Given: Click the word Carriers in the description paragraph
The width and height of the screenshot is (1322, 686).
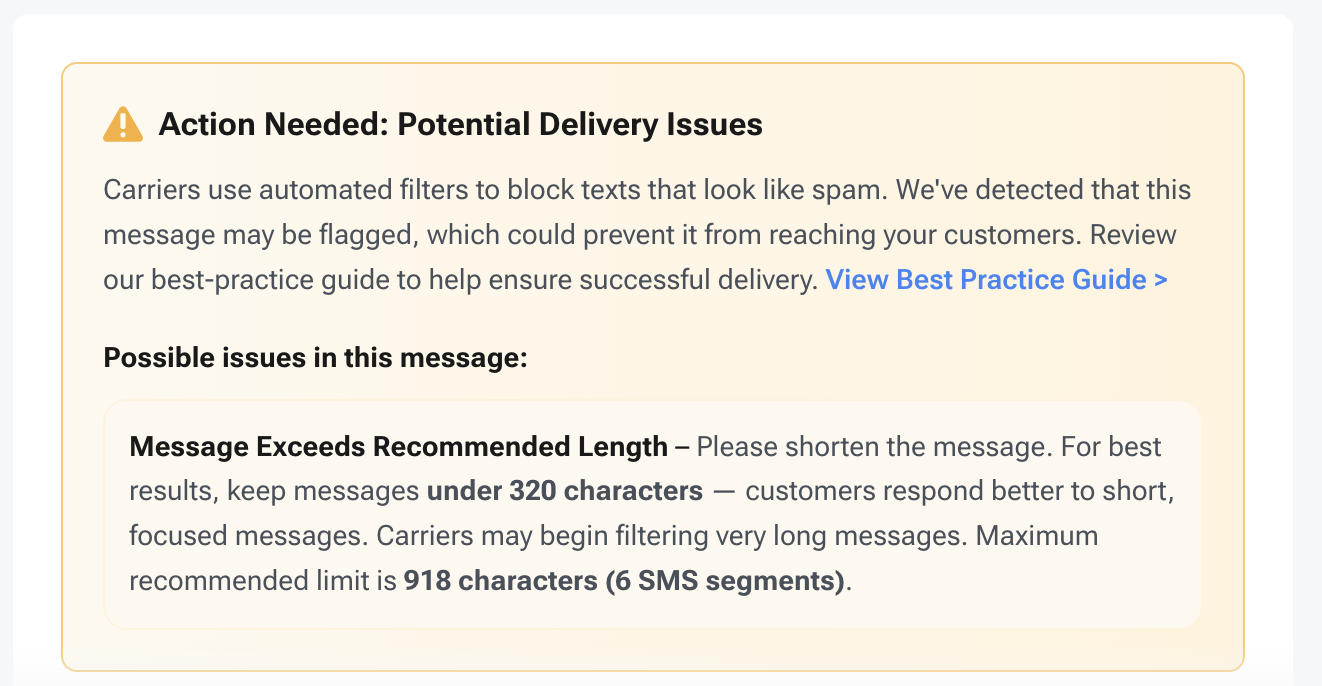Looking at the screenshot, I should (x=141, y=189).
